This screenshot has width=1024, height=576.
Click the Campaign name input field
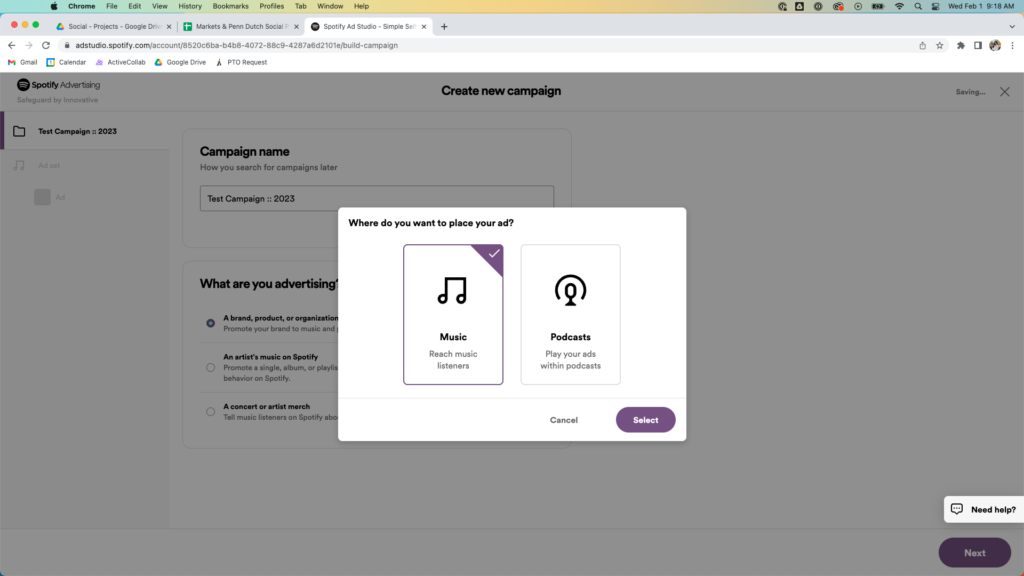[377, 199]
